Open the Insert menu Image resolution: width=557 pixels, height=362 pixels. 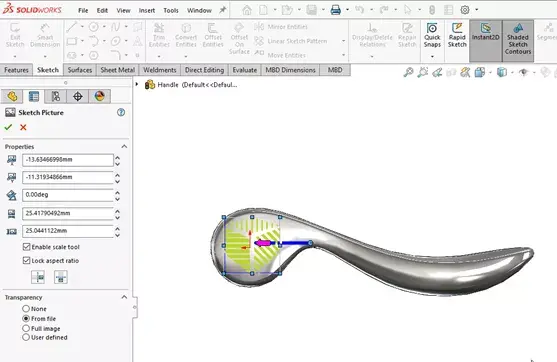147,10
